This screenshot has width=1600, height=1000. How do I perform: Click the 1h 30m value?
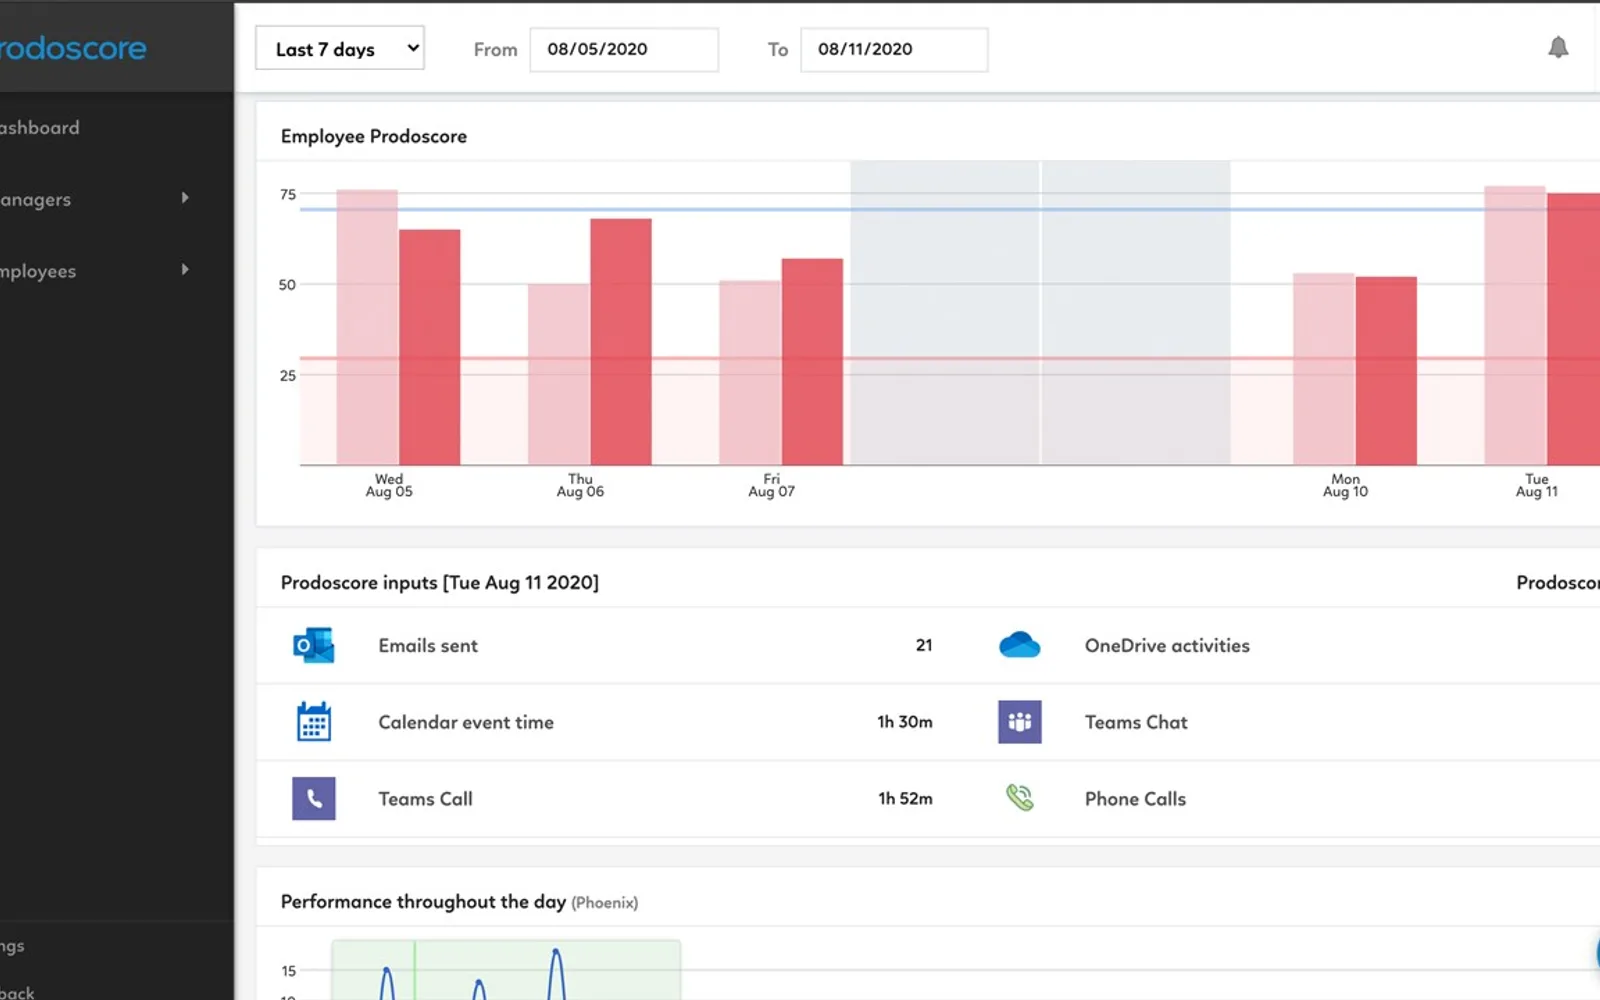pyautogui.click(x=905, y=722)
